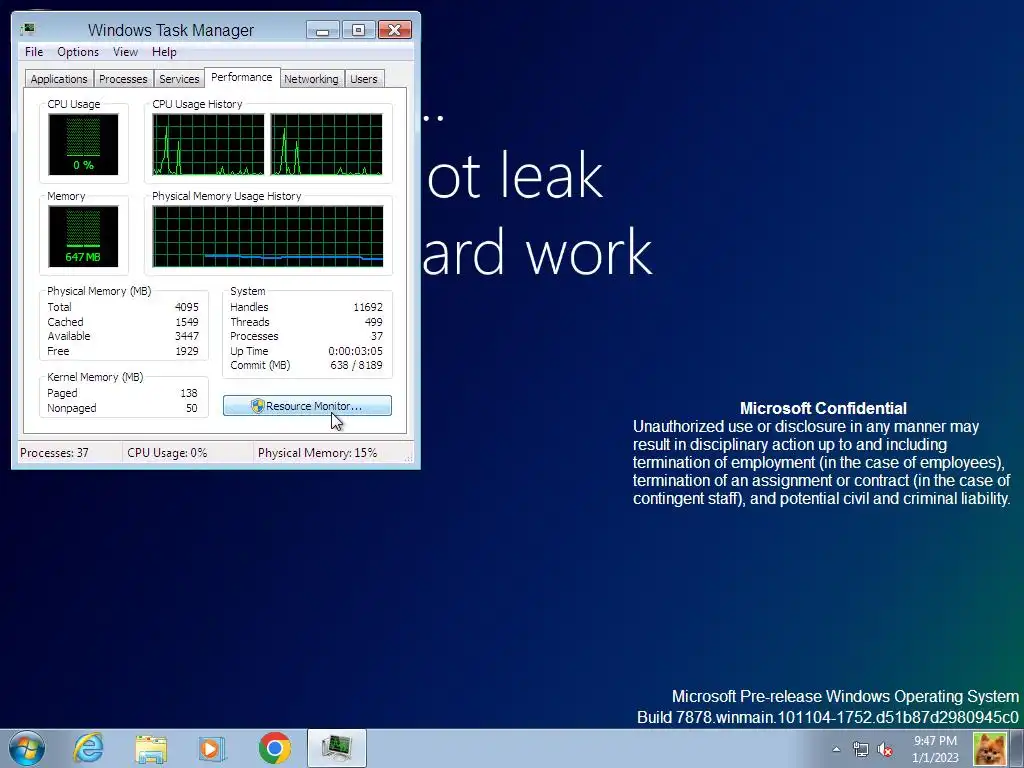Click the Cached value 1549
This screenshot has width=1024, height=768.
(187, 322)
